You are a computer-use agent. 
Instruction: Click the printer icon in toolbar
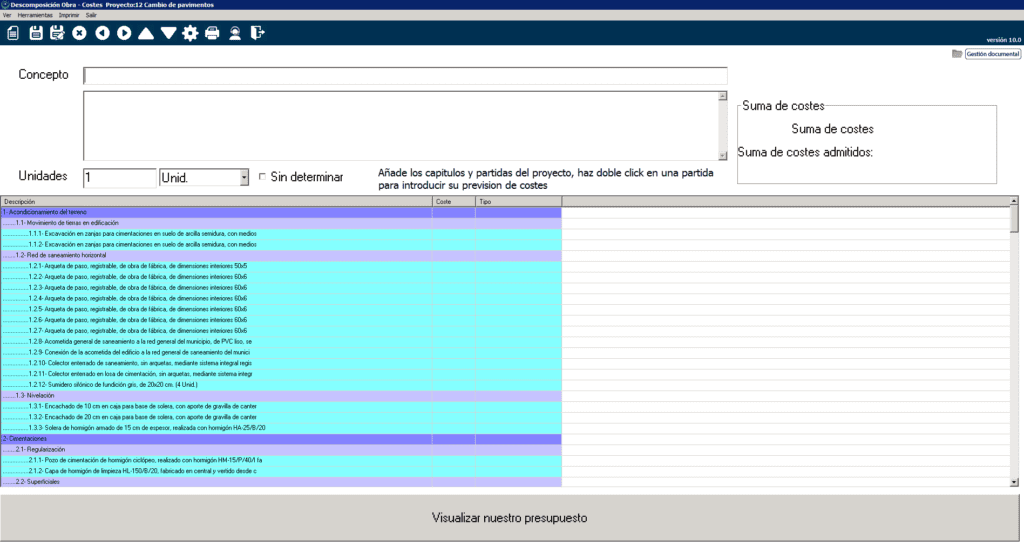(212, 33)
